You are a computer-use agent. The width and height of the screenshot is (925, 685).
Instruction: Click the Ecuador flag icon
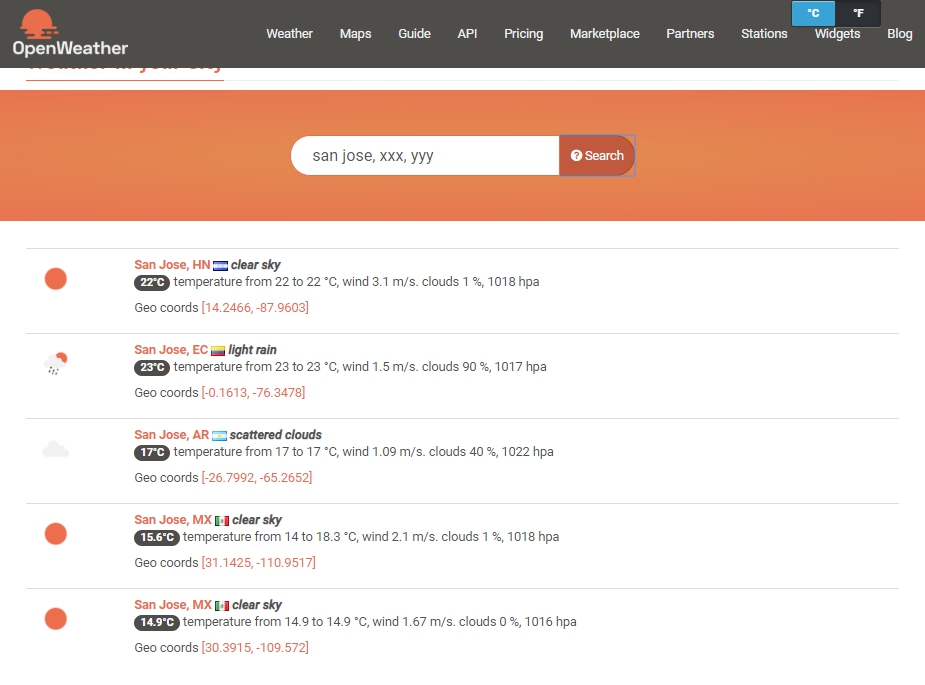218,351
